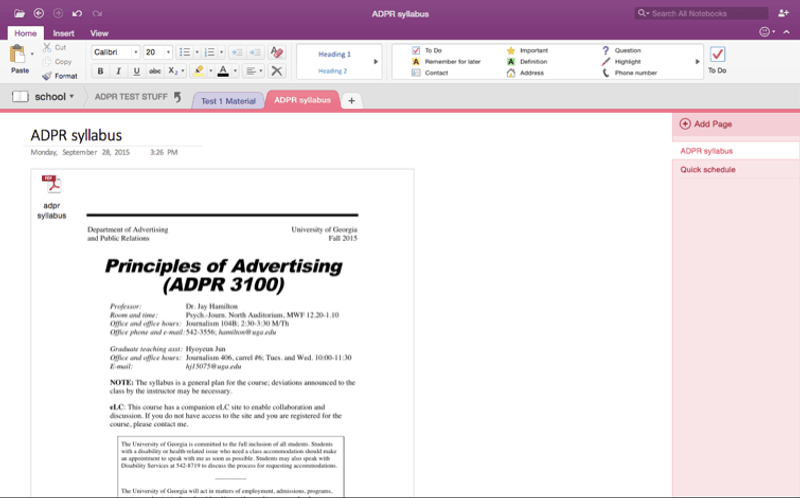The height and width of the screenshot is (498, 800).
Task: Toggle Bold formatting
Action: 100,71
